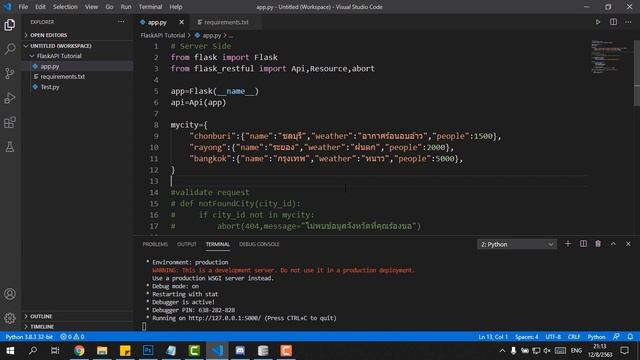Switch to the Problems panel tab
Image resolution: width=640 pixels, height=360 pixels.
point(155,244)
